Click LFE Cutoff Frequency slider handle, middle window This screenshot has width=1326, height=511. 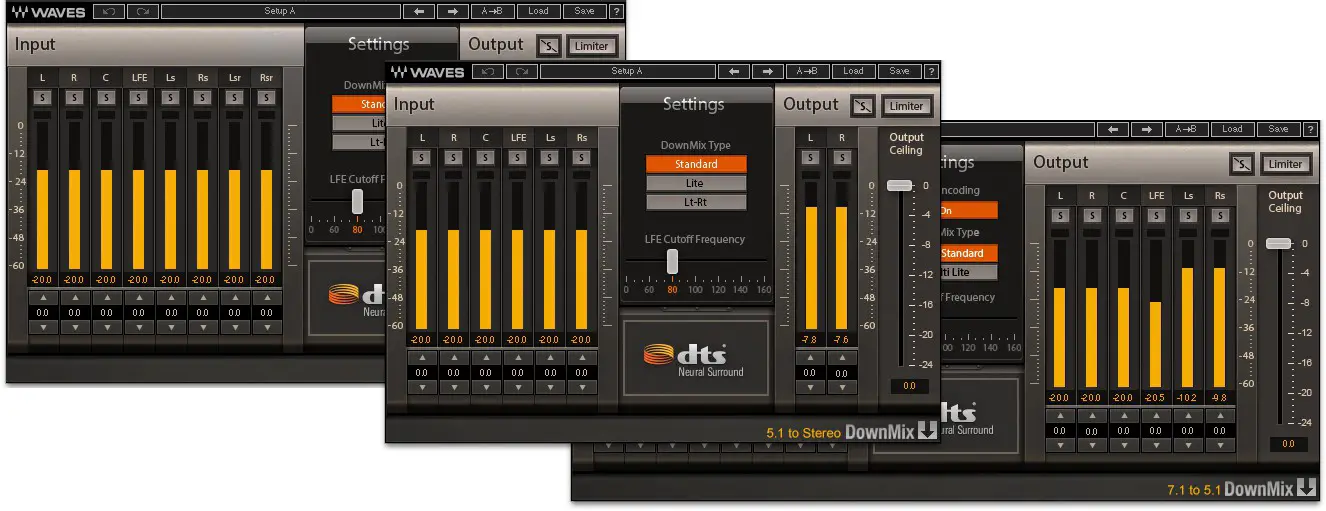[x=673, y=260]
